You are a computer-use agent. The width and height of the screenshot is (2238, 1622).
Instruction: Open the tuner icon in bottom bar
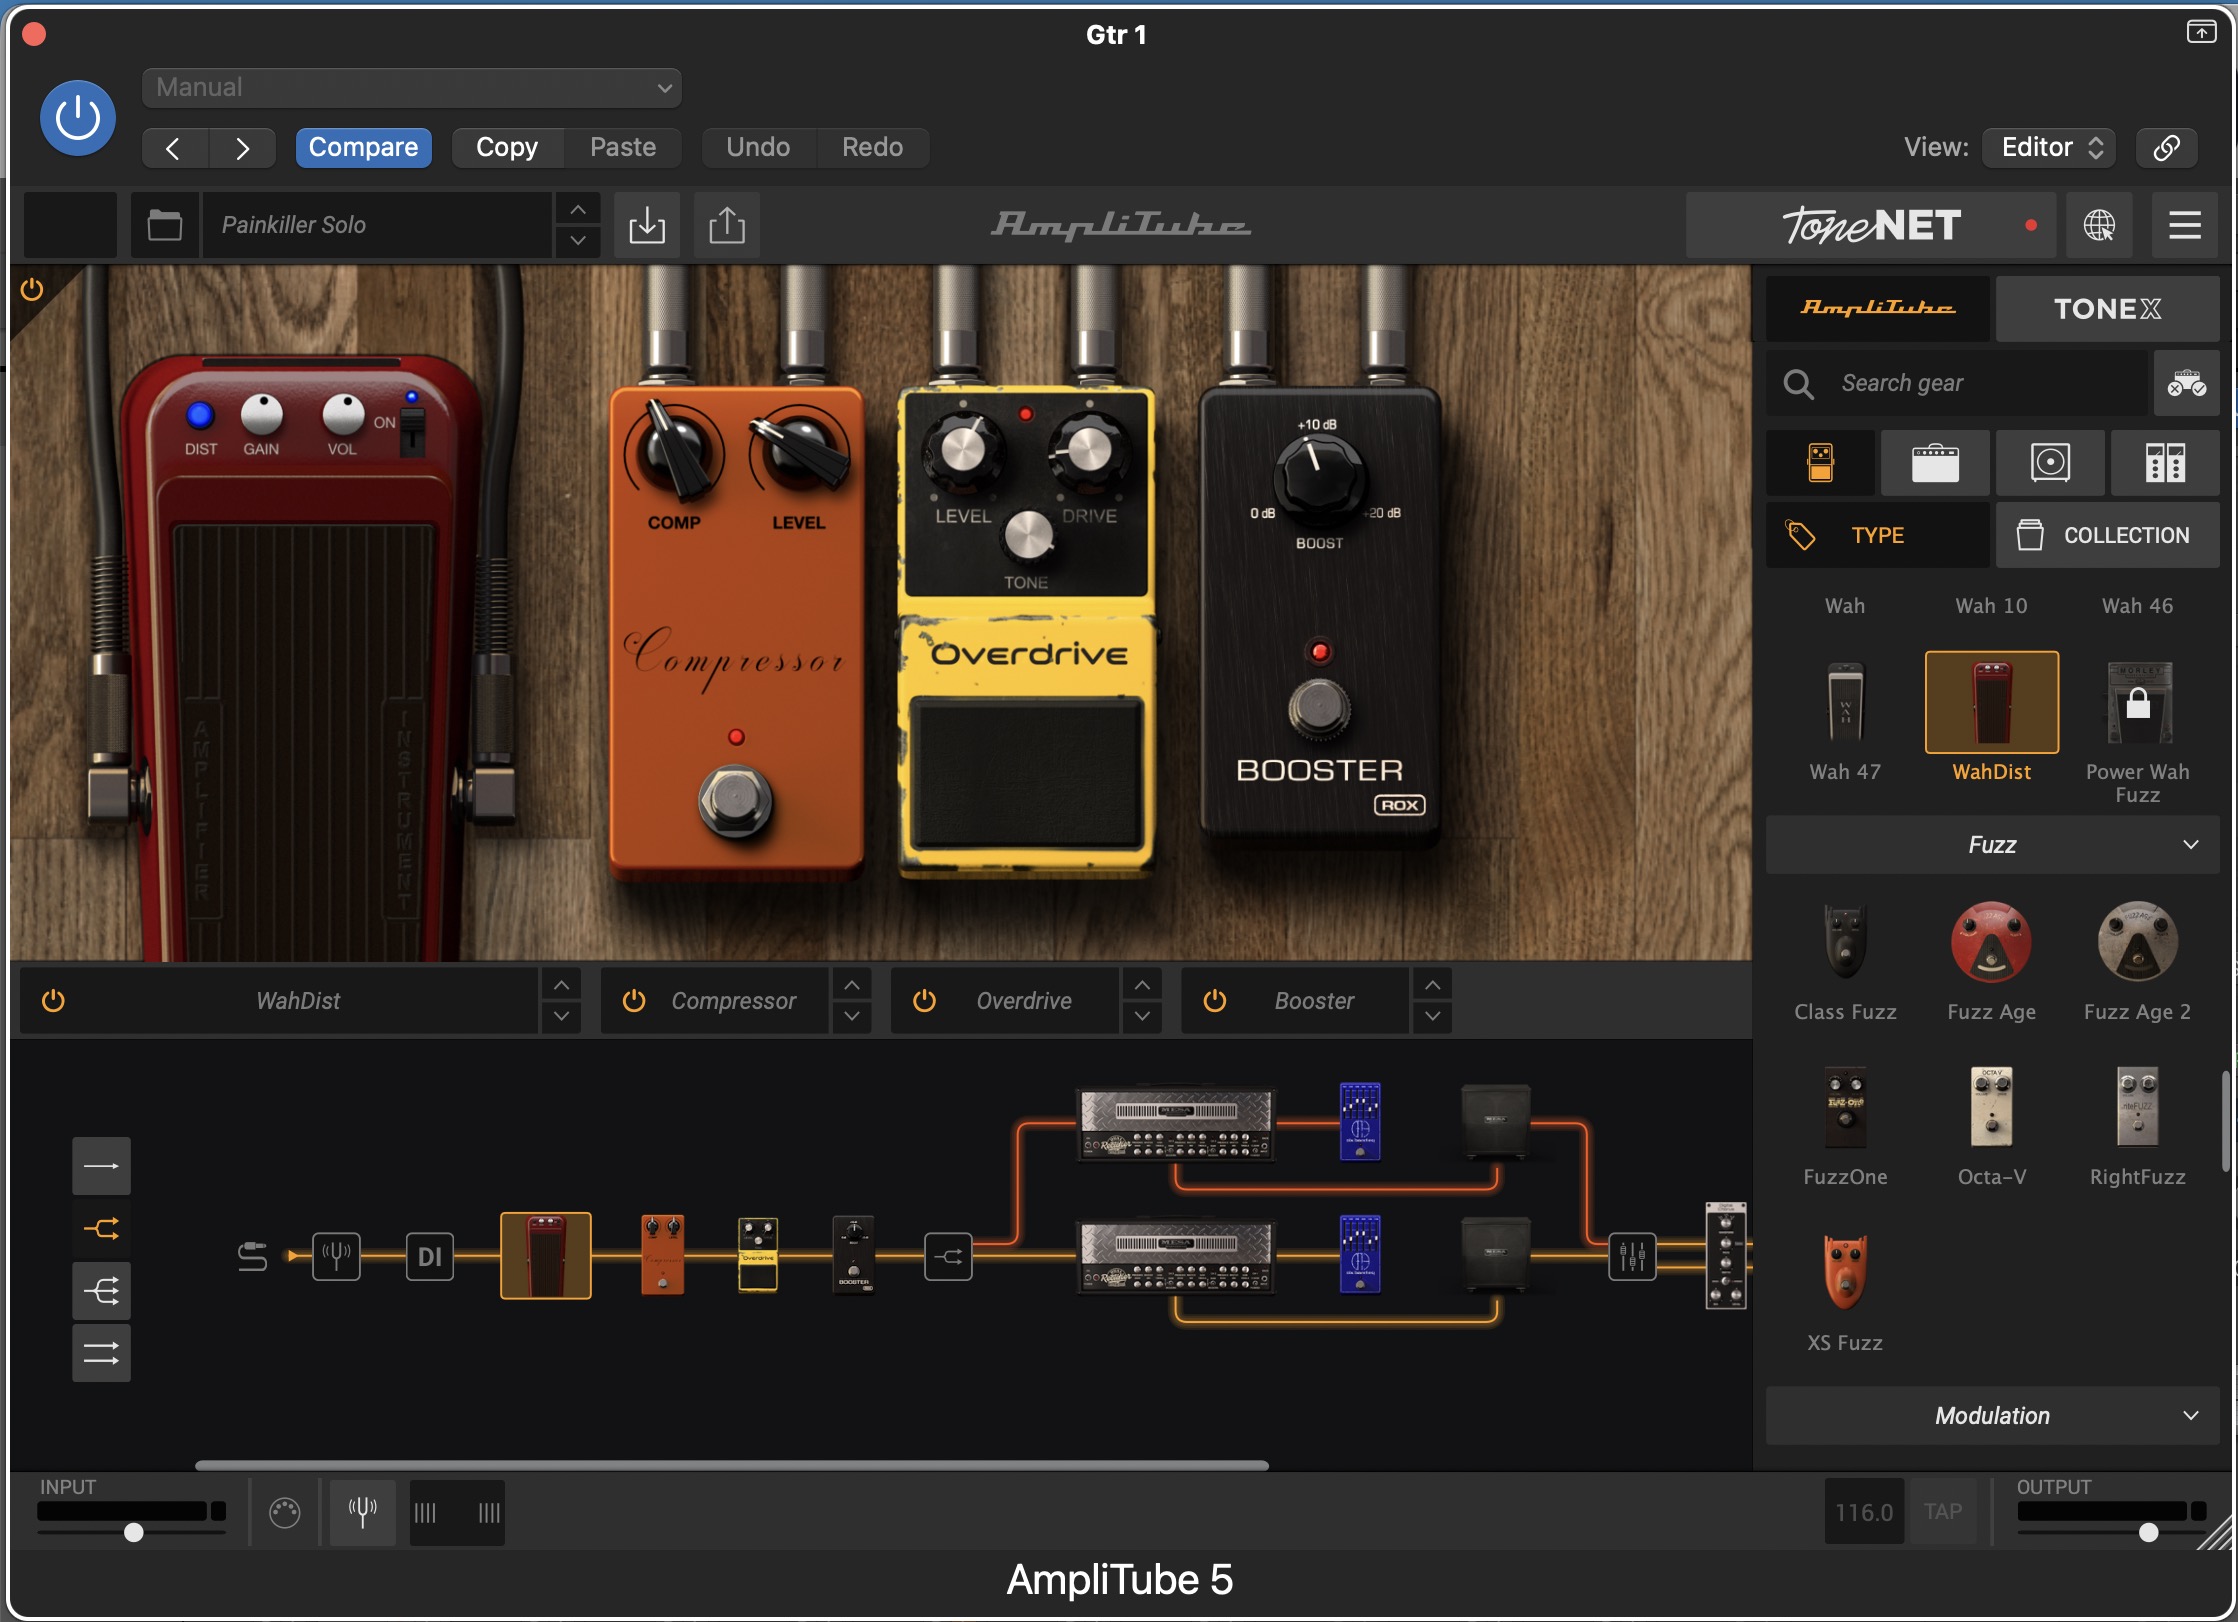click(x=362, y=1510)
